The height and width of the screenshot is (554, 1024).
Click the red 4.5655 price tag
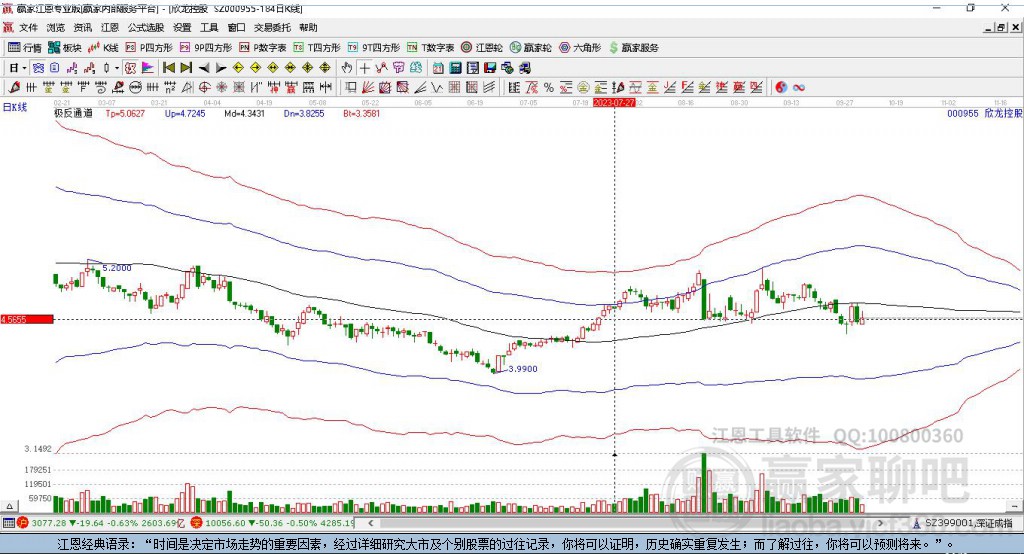pyautogui.click(x=27, y=319)
